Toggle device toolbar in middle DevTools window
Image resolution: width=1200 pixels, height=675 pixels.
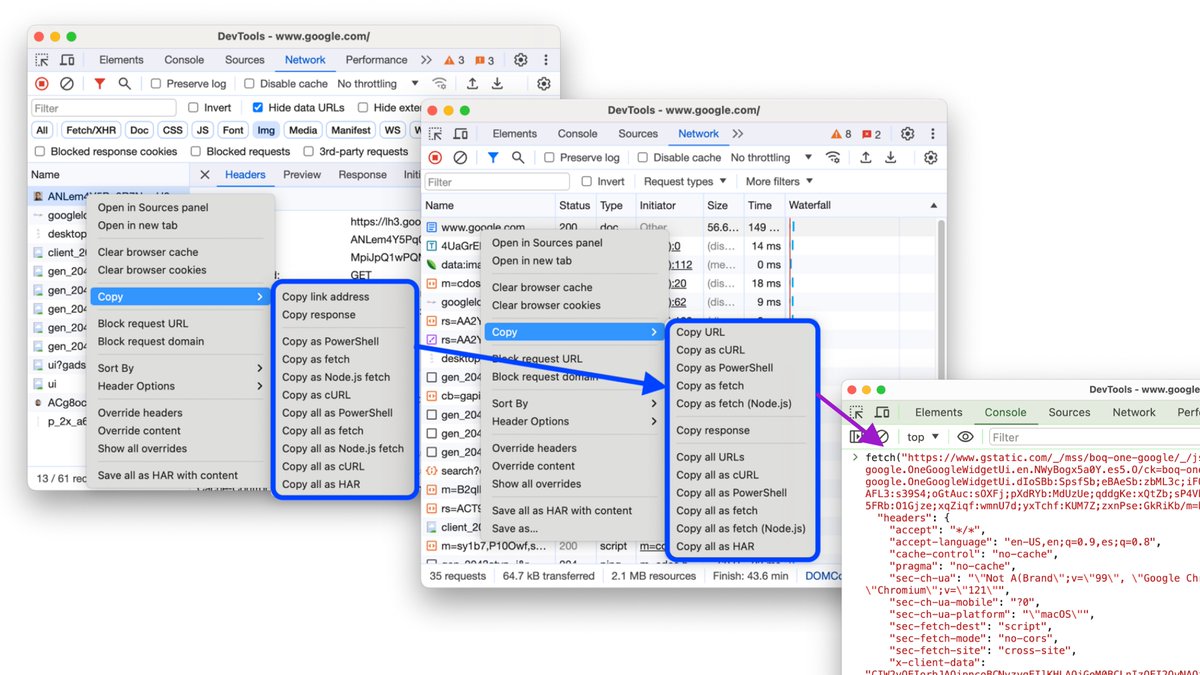tap(460, 134)
